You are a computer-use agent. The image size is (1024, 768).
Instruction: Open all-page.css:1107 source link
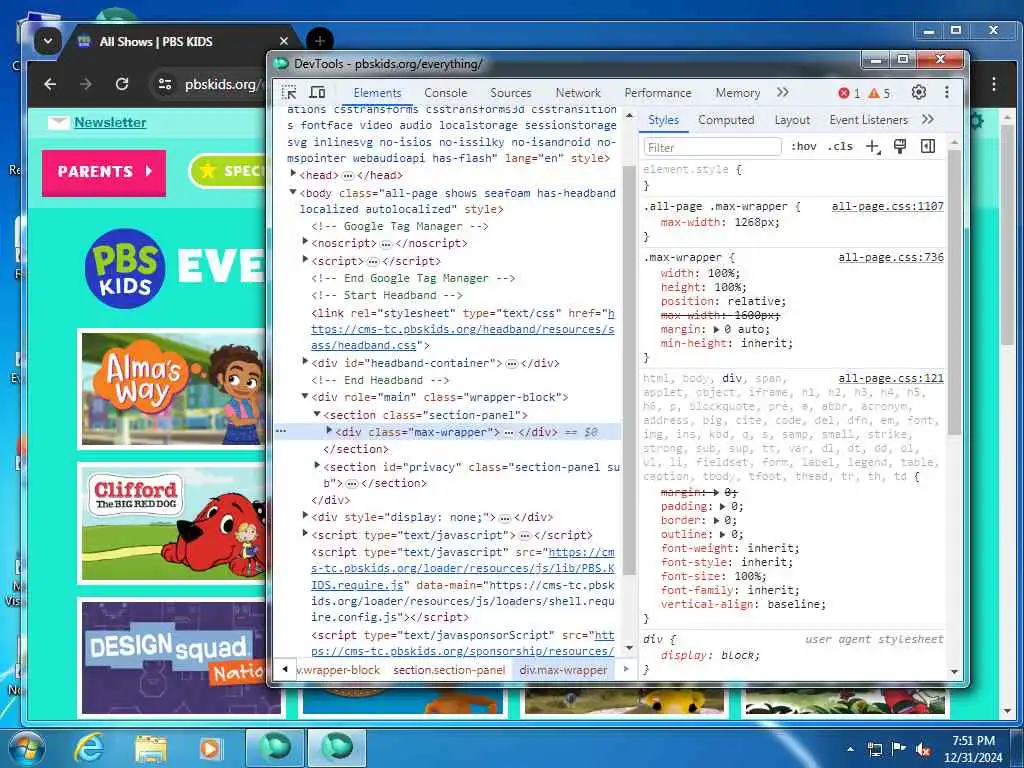click(x=887, y=206)
